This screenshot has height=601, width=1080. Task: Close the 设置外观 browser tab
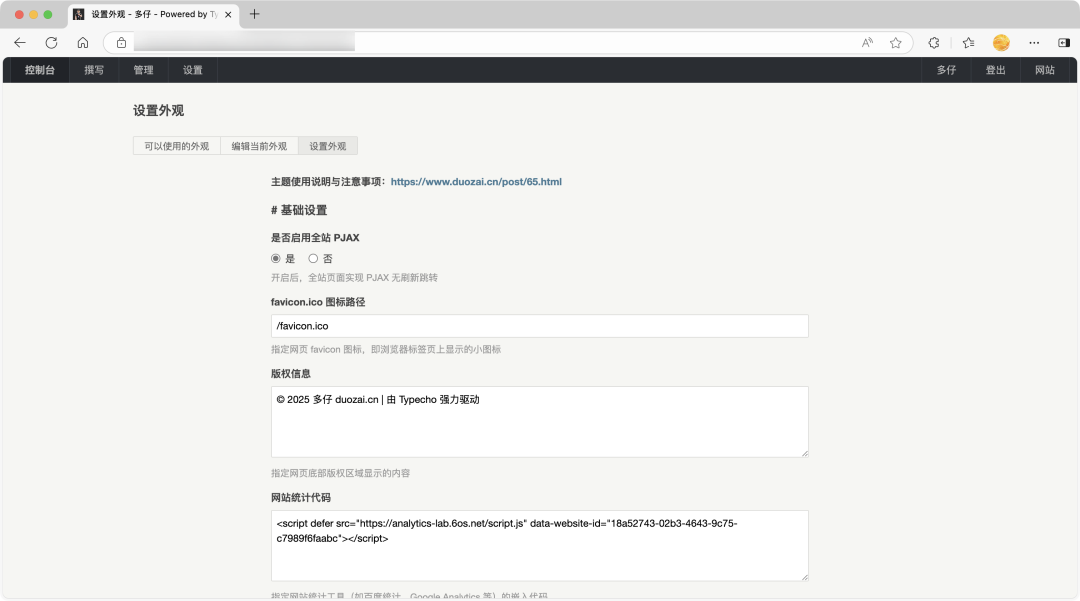tap(228, 14)
